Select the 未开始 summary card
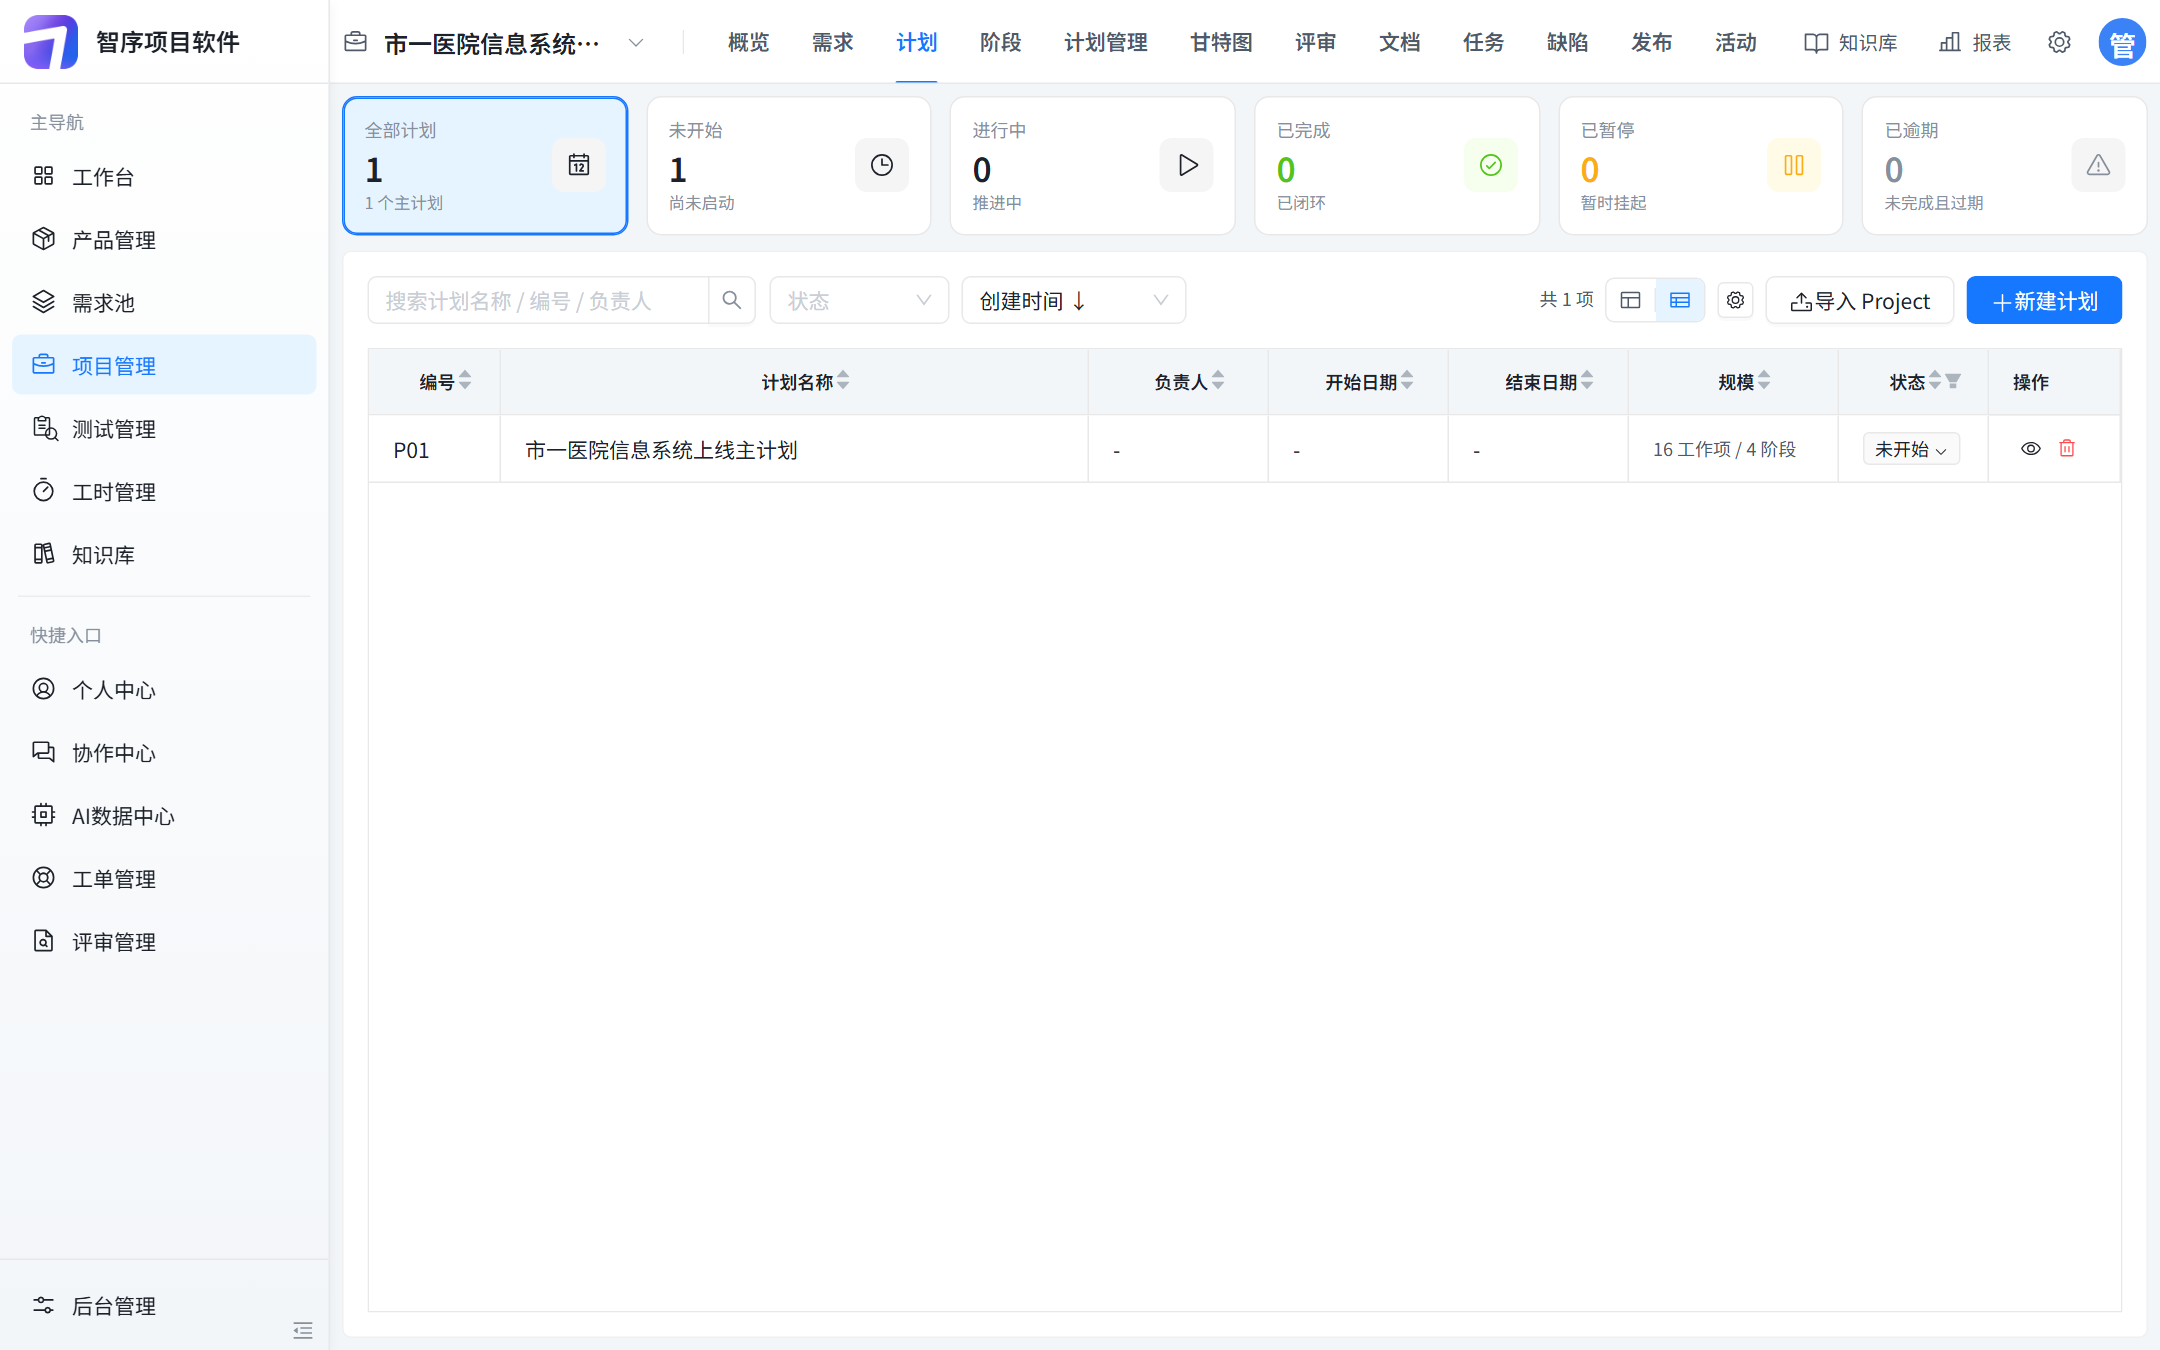Image resolution: width=2160 pixels, height=1350 pixels. [789, 166]
